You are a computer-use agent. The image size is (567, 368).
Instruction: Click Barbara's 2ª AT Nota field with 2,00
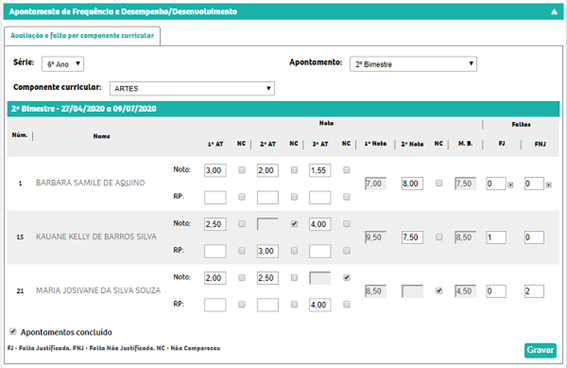(x=268, y=170)
